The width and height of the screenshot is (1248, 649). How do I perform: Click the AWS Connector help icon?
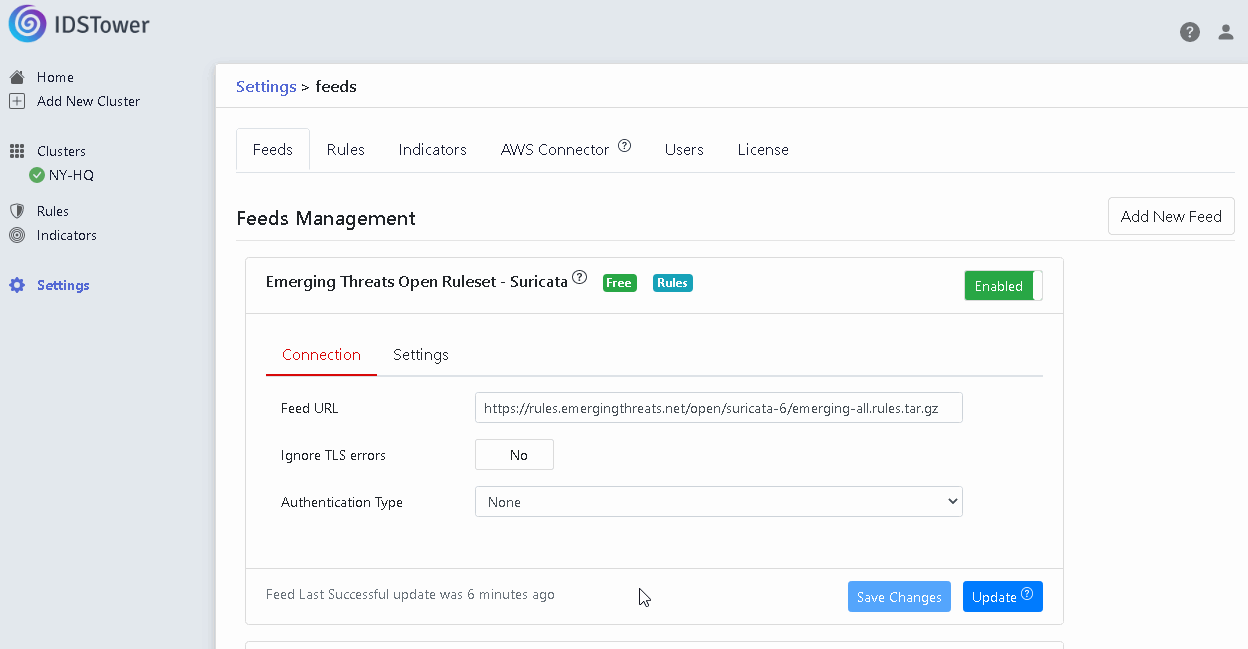coord(625,146)
